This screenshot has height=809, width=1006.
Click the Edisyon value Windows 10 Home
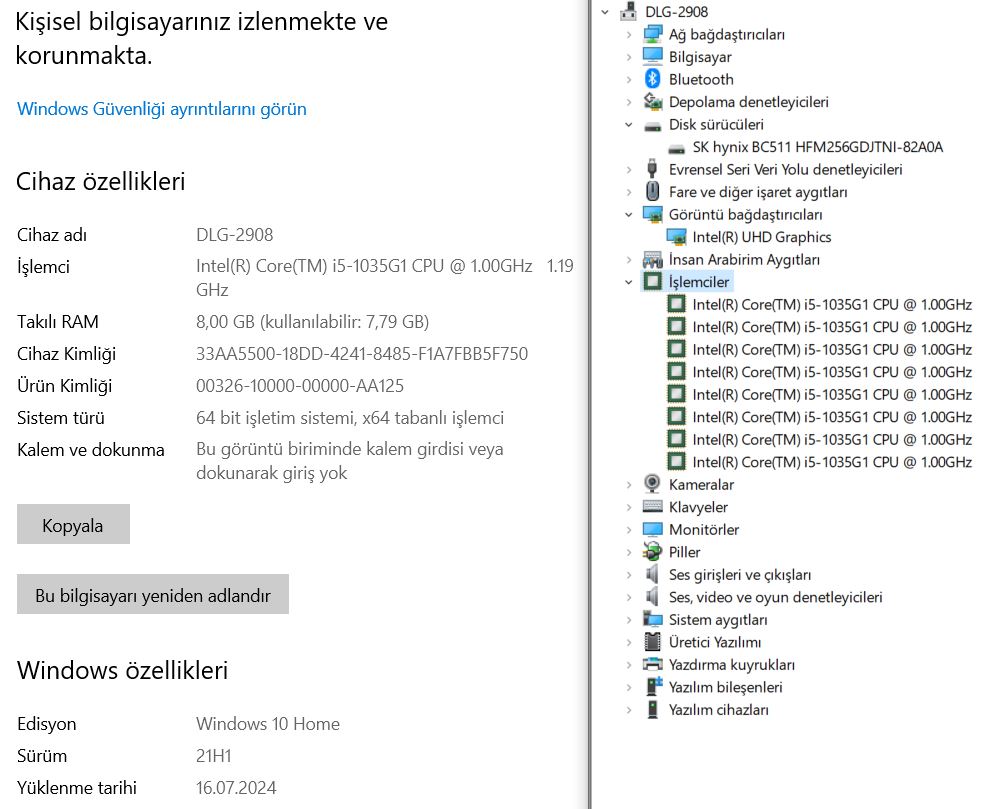(x=268, y=724)
